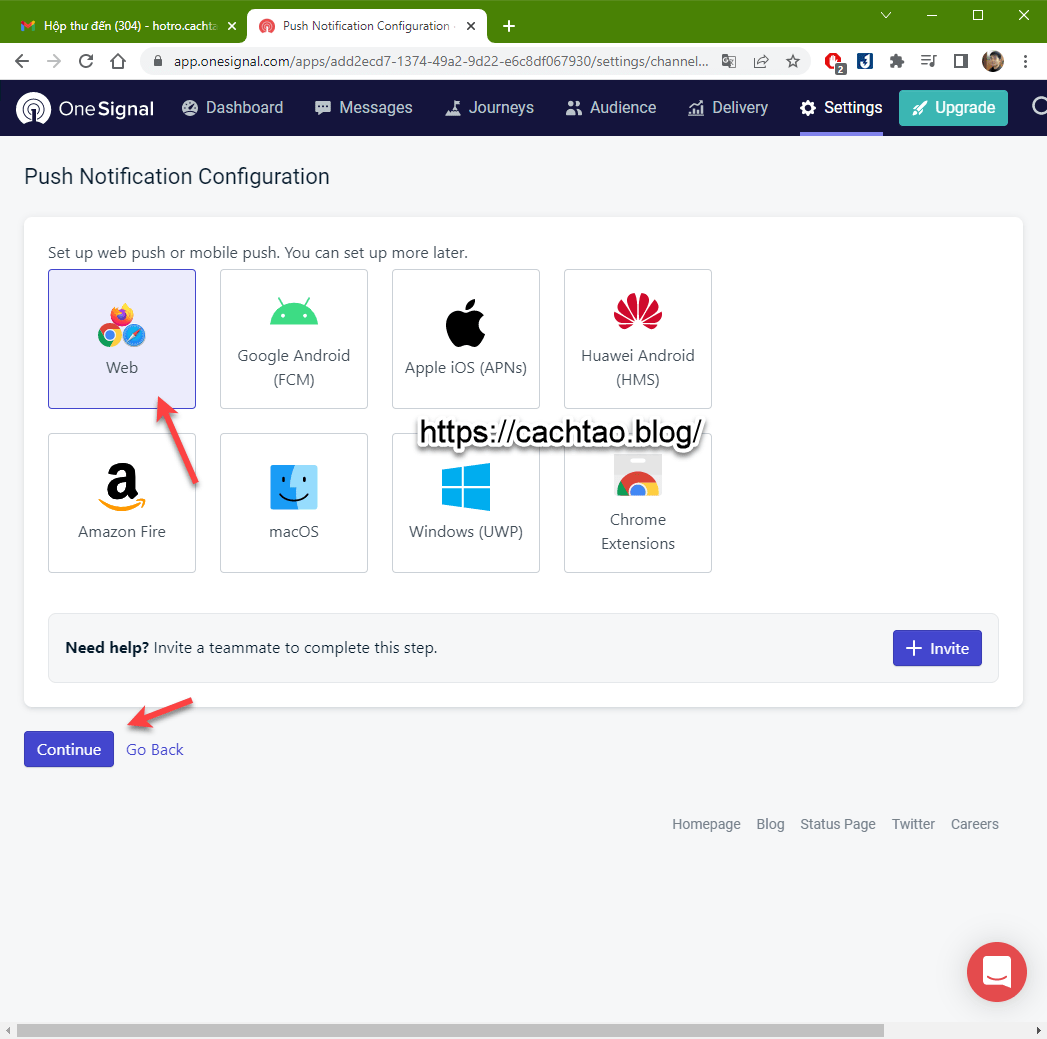Open a new browser tab

(x=509, y=26)
